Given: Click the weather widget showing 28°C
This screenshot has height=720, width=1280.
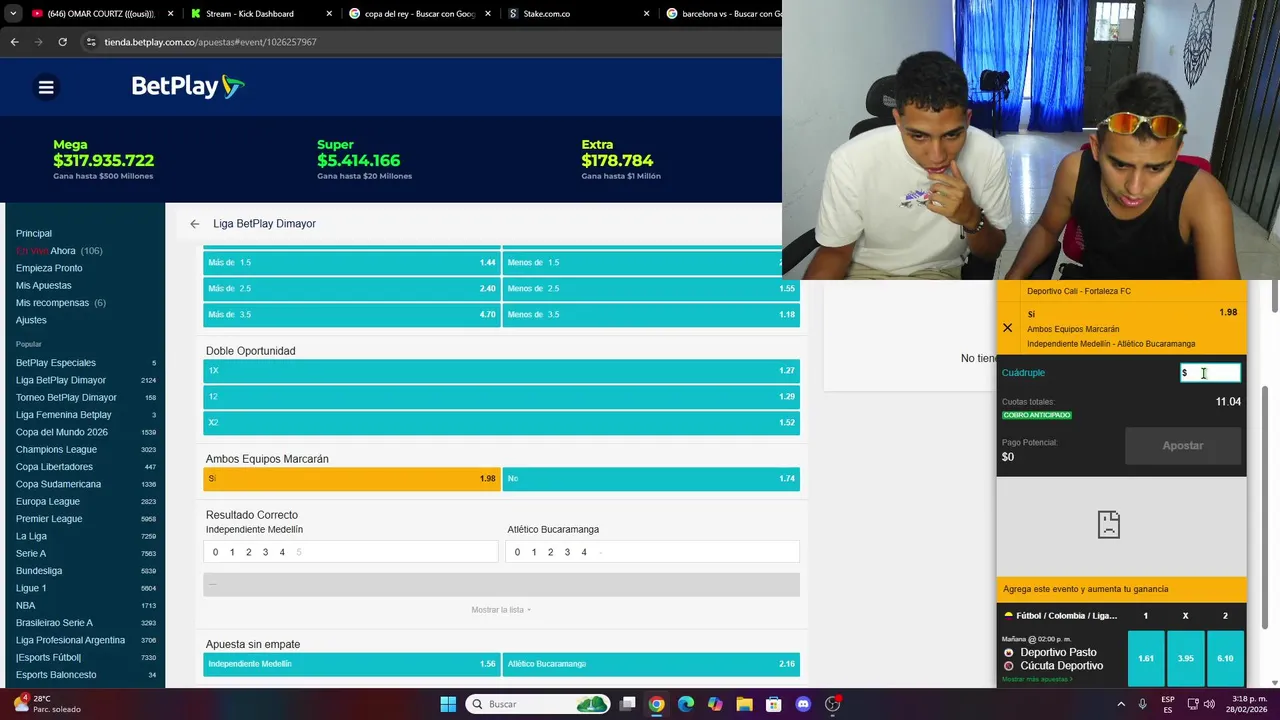Looking at the screenshot, I should [x=45, y=704].
